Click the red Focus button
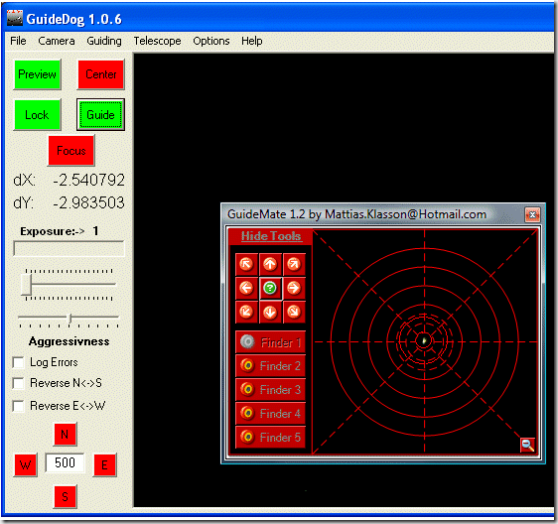This screenshot has height=524, width=558. (x=71, y=151)
